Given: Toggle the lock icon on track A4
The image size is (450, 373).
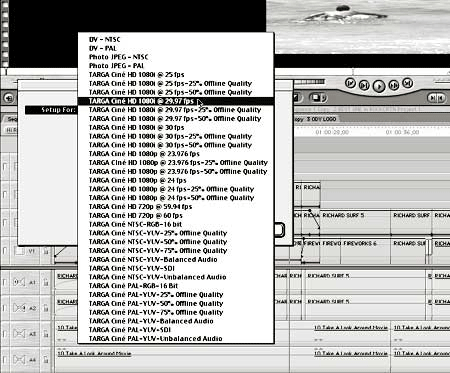Looking at the screenshot, I should [x=46, y=360].
